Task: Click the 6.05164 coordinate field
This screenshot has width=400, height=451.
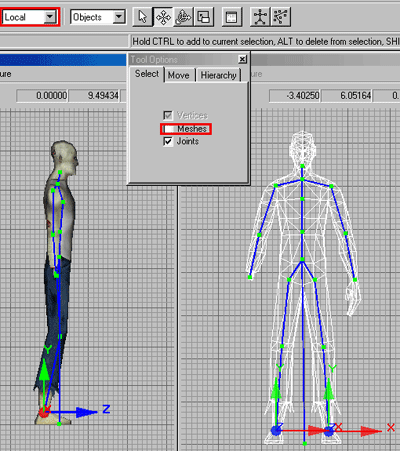Action: click(347, 96)
